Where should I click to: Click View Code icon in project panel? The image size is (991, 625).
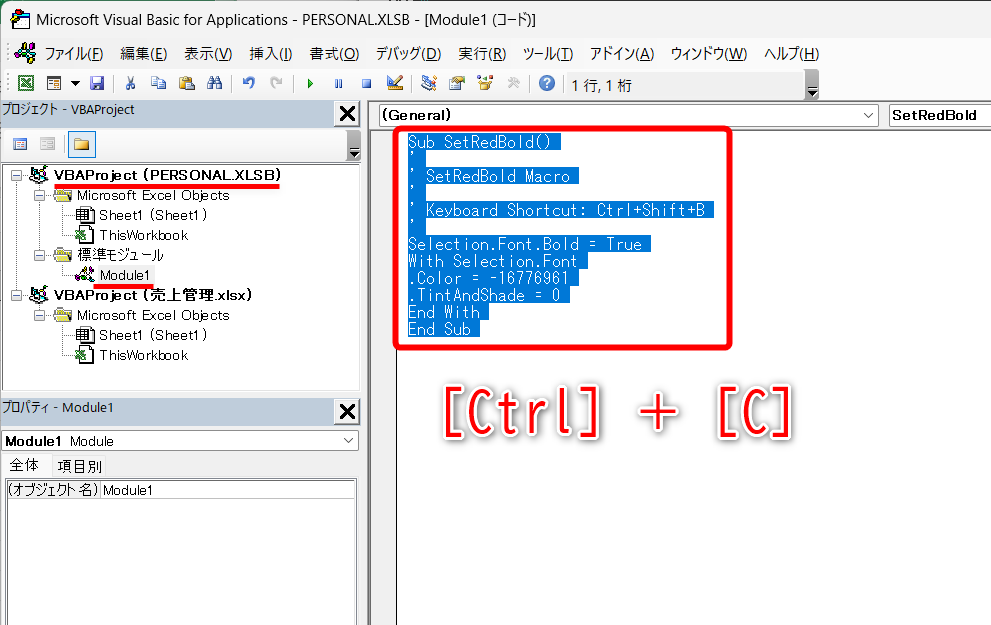tap(20, 144)
